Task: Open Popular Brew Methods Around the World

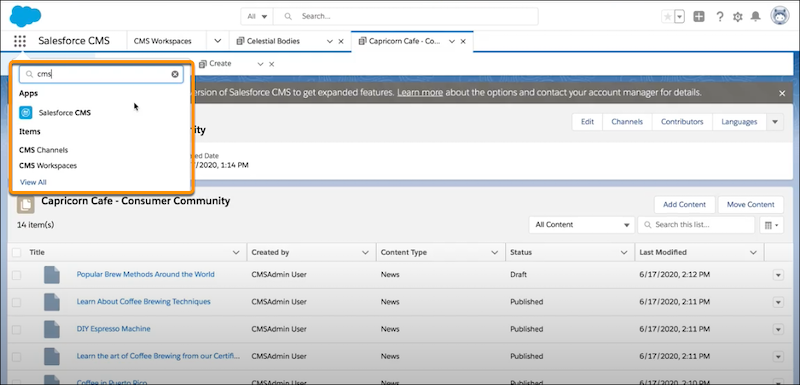Action: point(145,274)
